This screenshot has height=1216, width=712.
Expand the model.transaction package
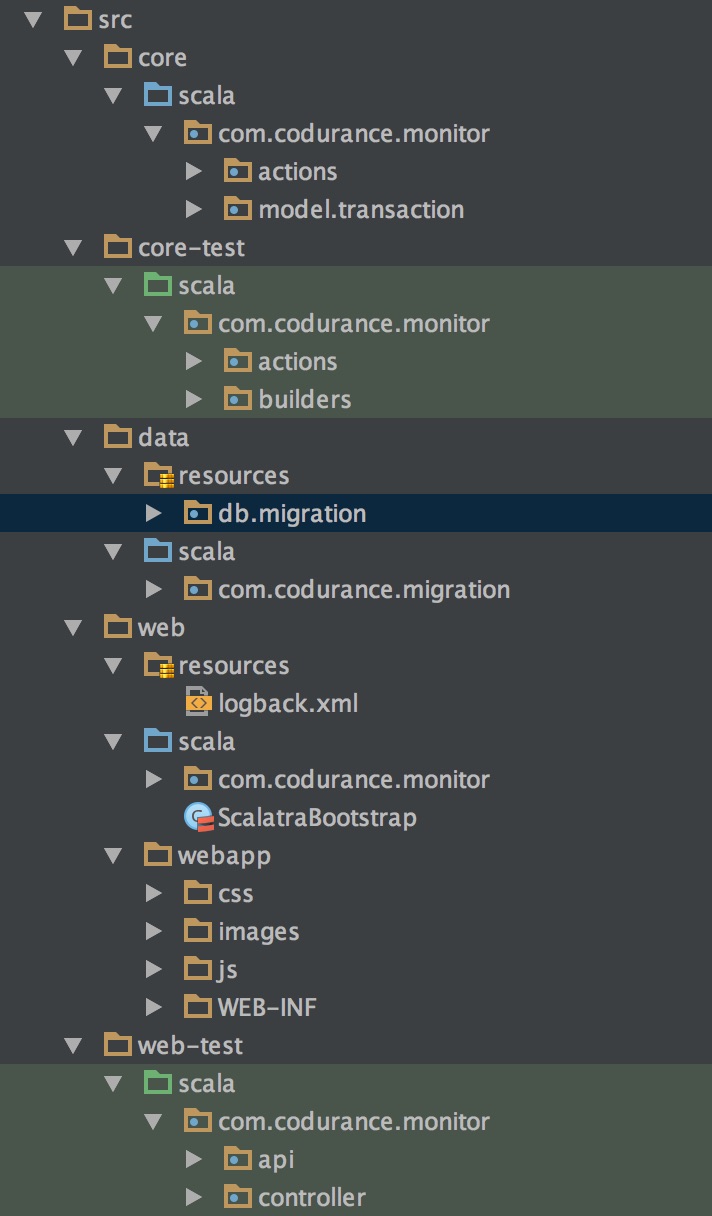tap(193, 209)
